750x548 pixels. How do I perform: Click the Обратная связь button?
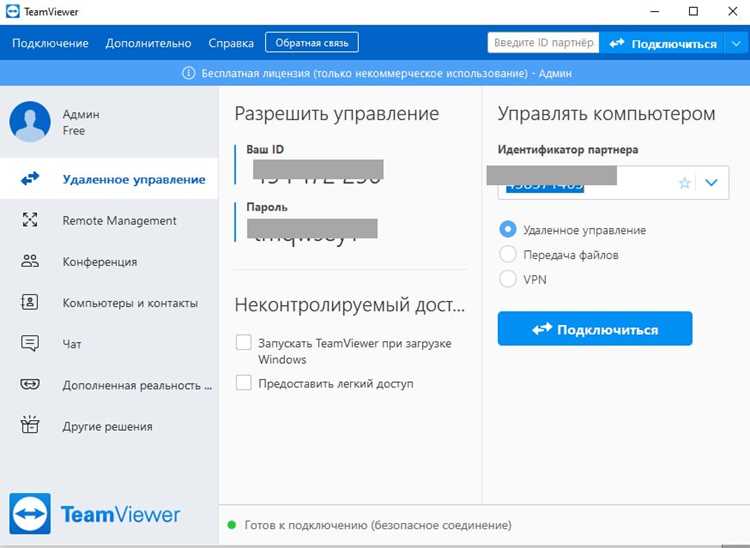click(x=312, y=43)
